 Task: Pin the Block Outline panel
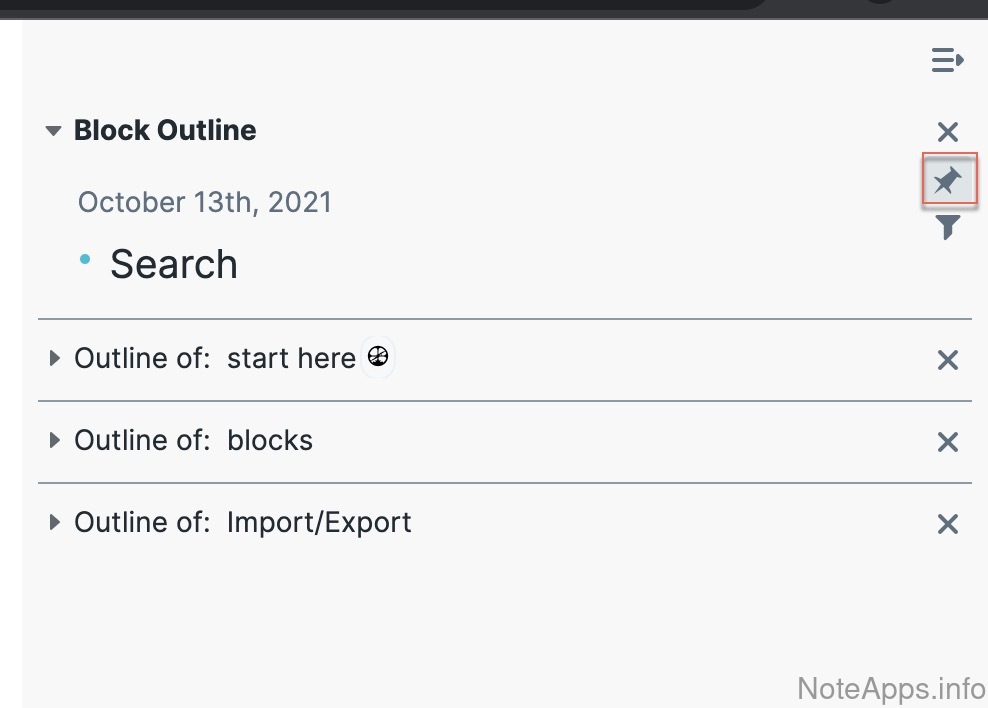point(948,181)
